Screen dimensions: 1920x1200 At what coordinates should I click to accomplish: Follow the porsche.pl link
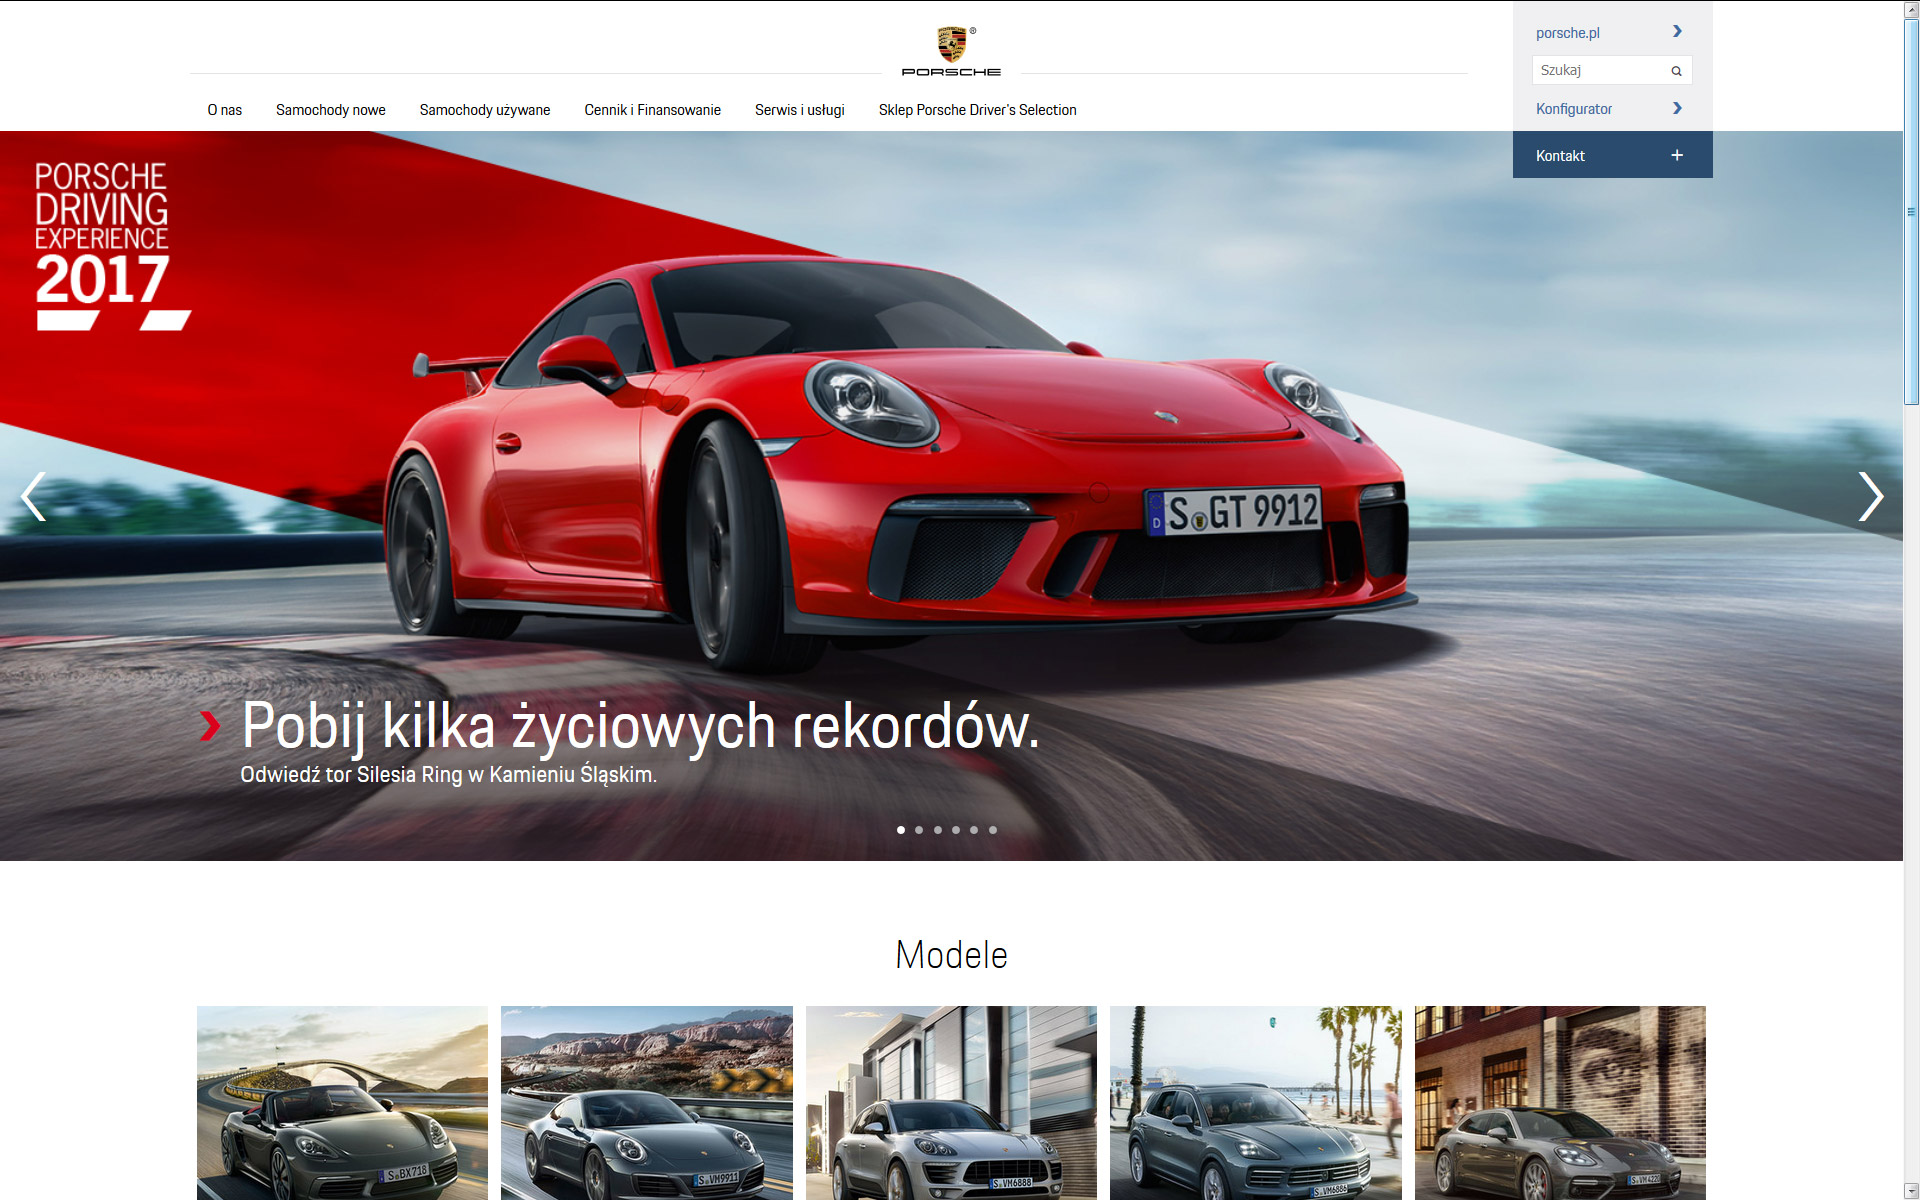tap(1568, 33)
